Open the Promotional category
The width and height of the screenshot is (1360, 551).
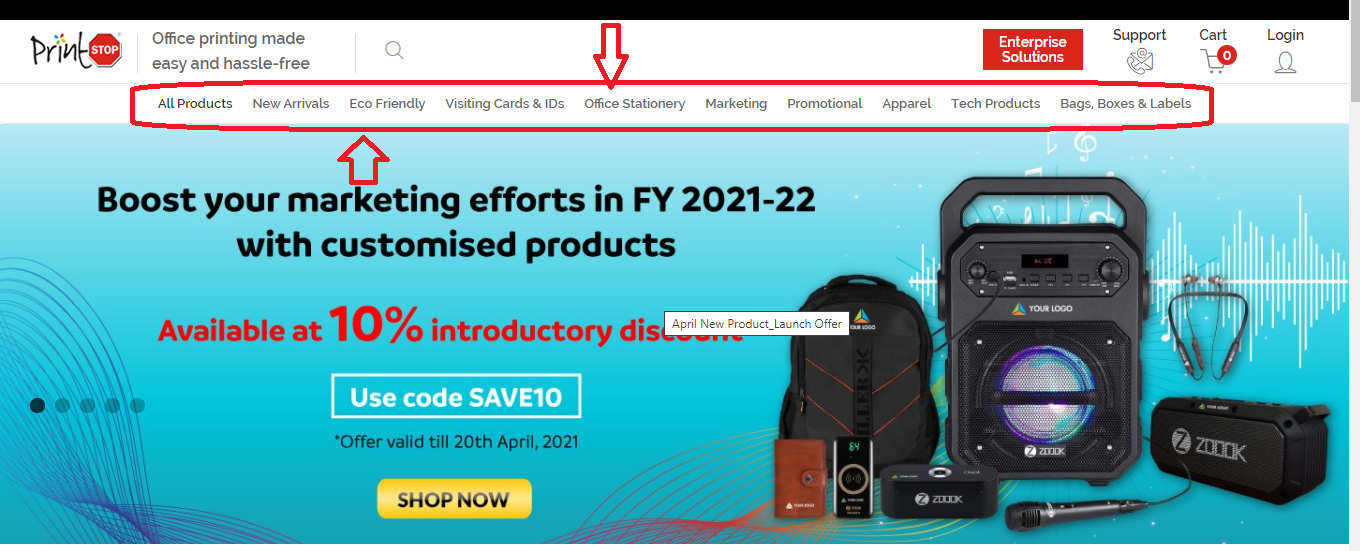(825, 103)
